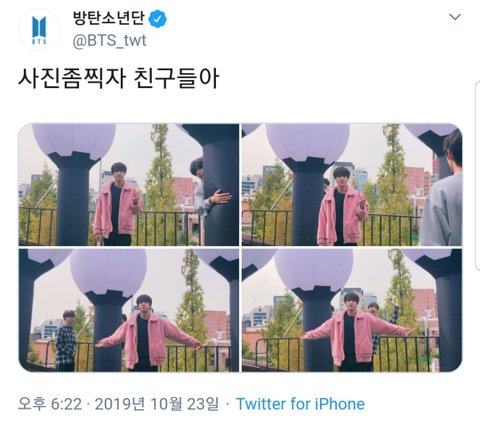The image size is (480, 429).
Task: View the bottom-left photo with arms spread
Action: [129, 310]
